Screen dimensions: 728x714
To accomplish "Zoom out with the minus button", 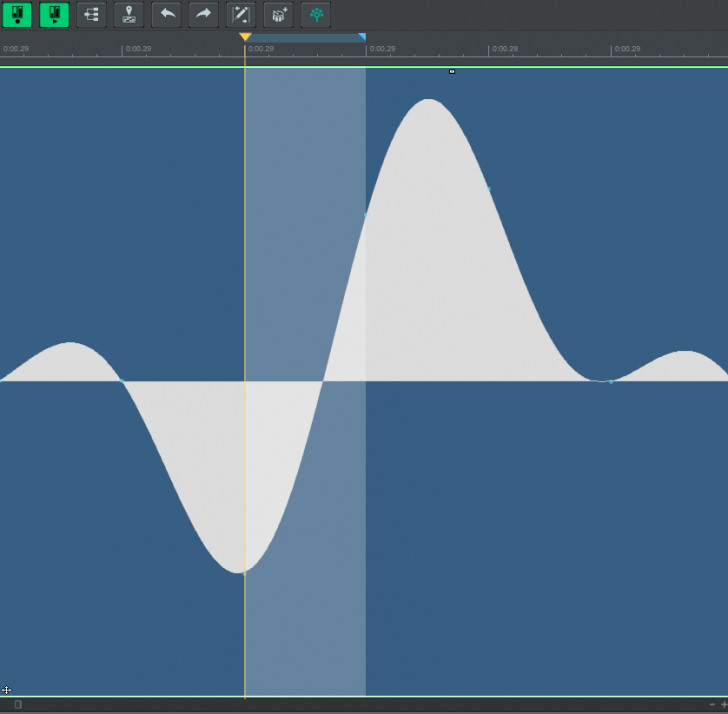I will [x=712, y=705].
